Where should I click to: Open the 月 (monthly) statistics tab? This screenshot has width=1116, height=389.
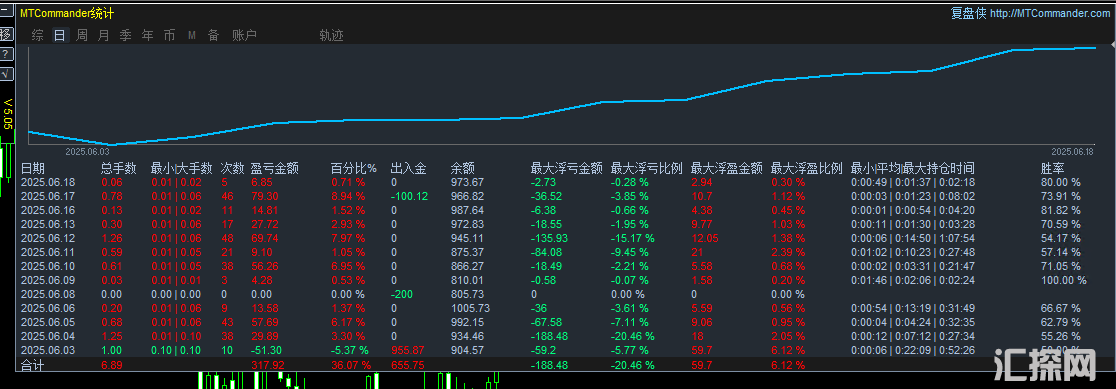click(x=104, y=36)
